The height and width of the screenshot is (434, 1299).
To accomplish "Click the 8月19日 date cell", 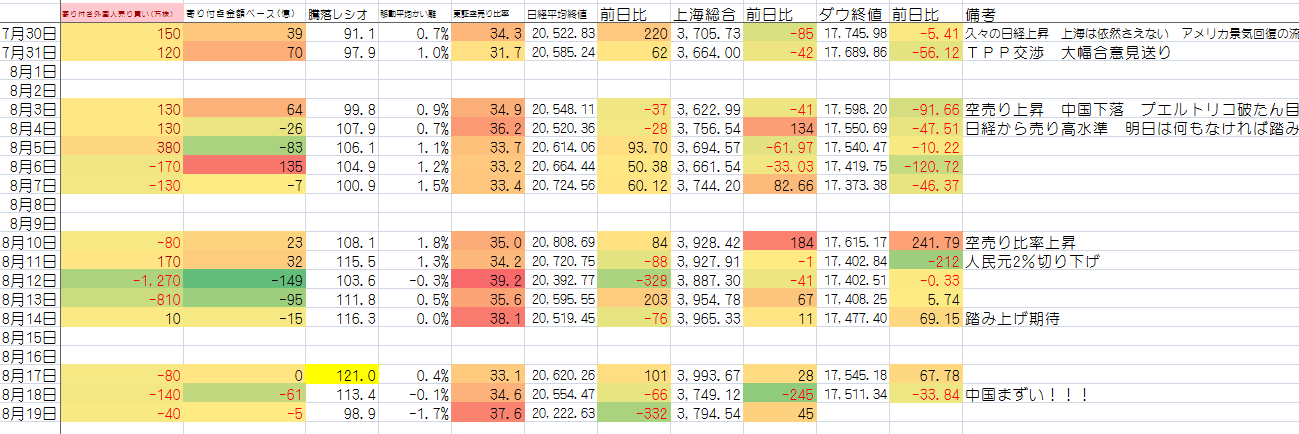I will tap(30, 413).
